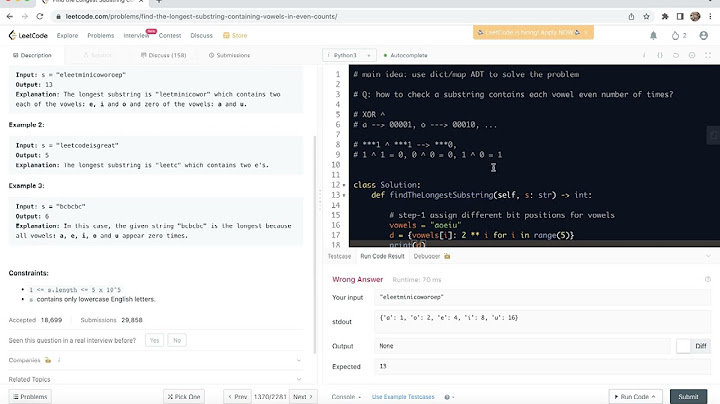The height and width of the screenshot is (404, 720).
Task: Click the panel divider drag handle
Action: click(320, 200)
